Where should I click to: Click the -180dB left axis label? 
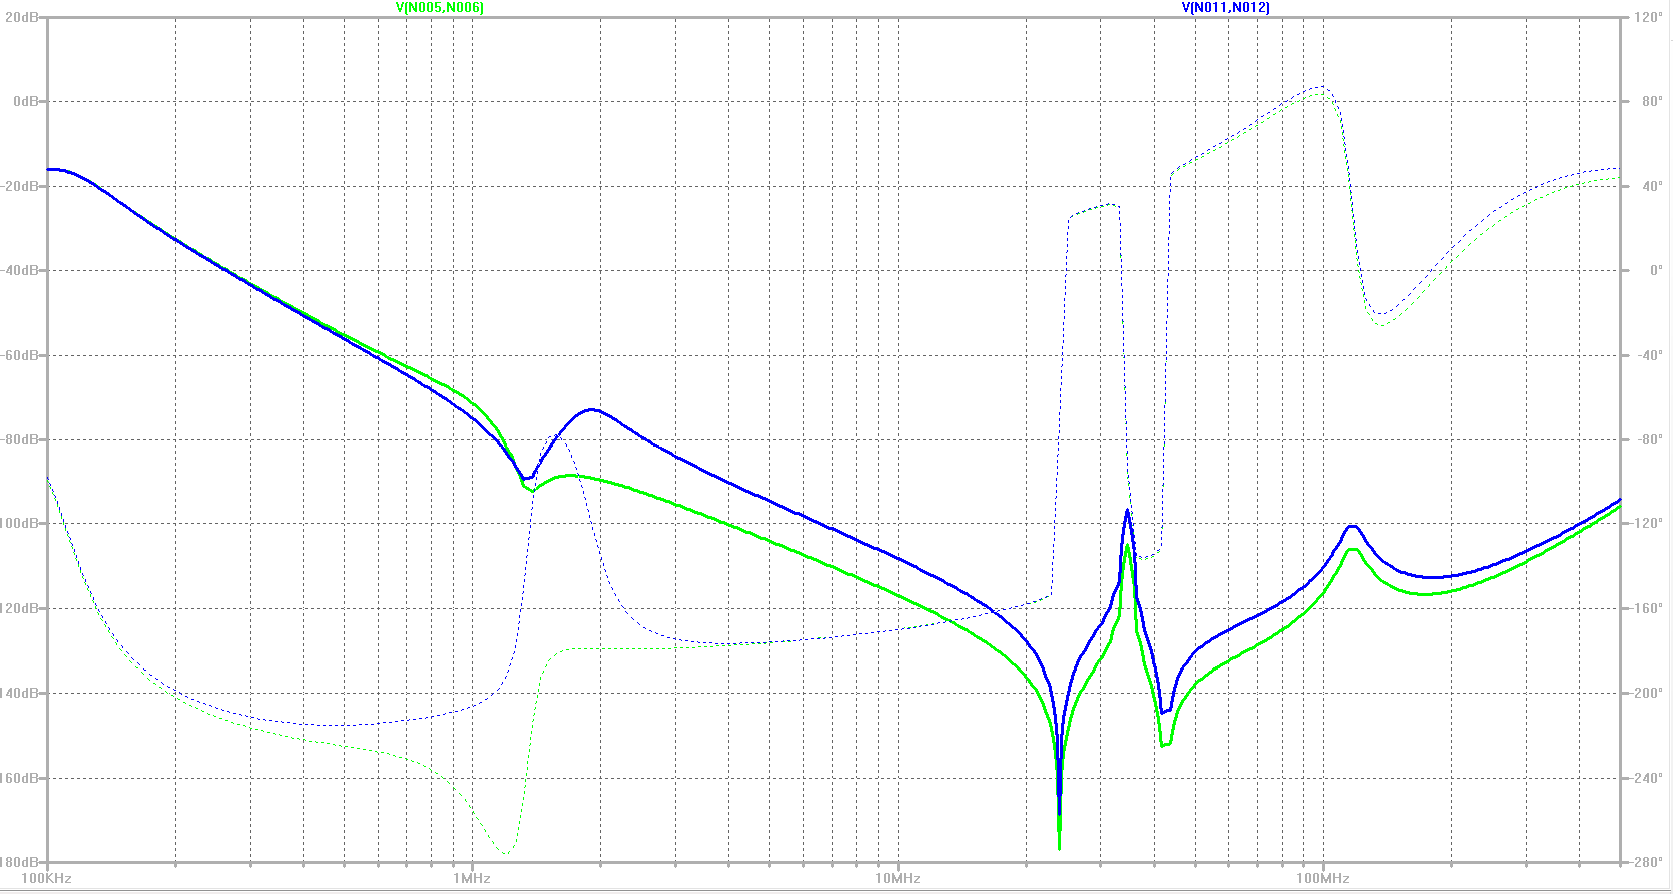20,862
